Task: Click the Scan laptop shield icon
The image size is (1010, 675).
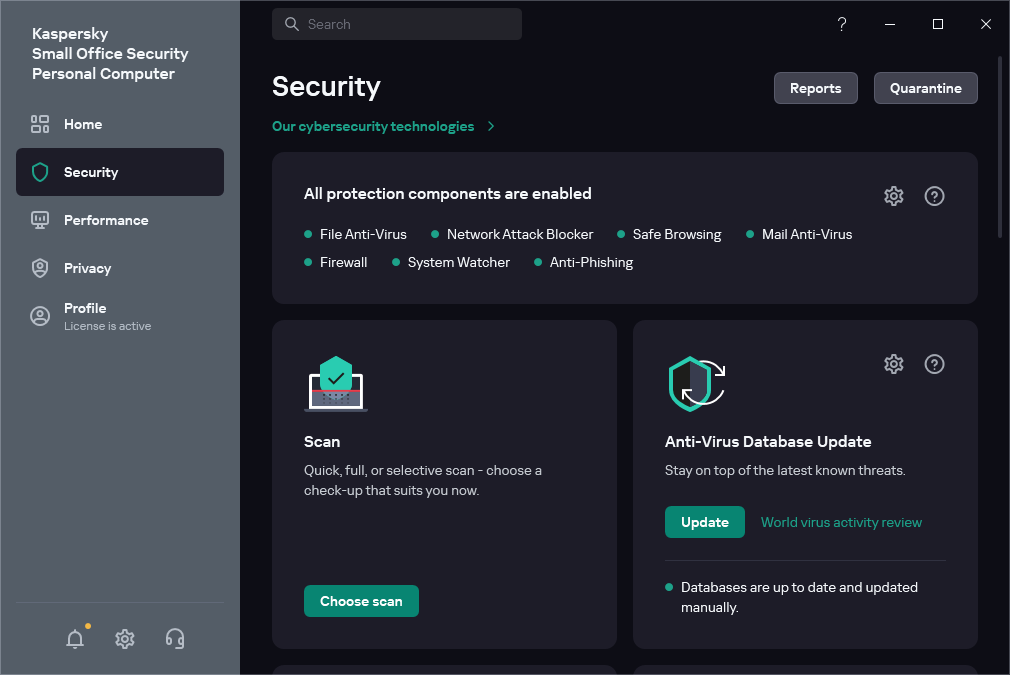Action: click(x=336, y=384)
